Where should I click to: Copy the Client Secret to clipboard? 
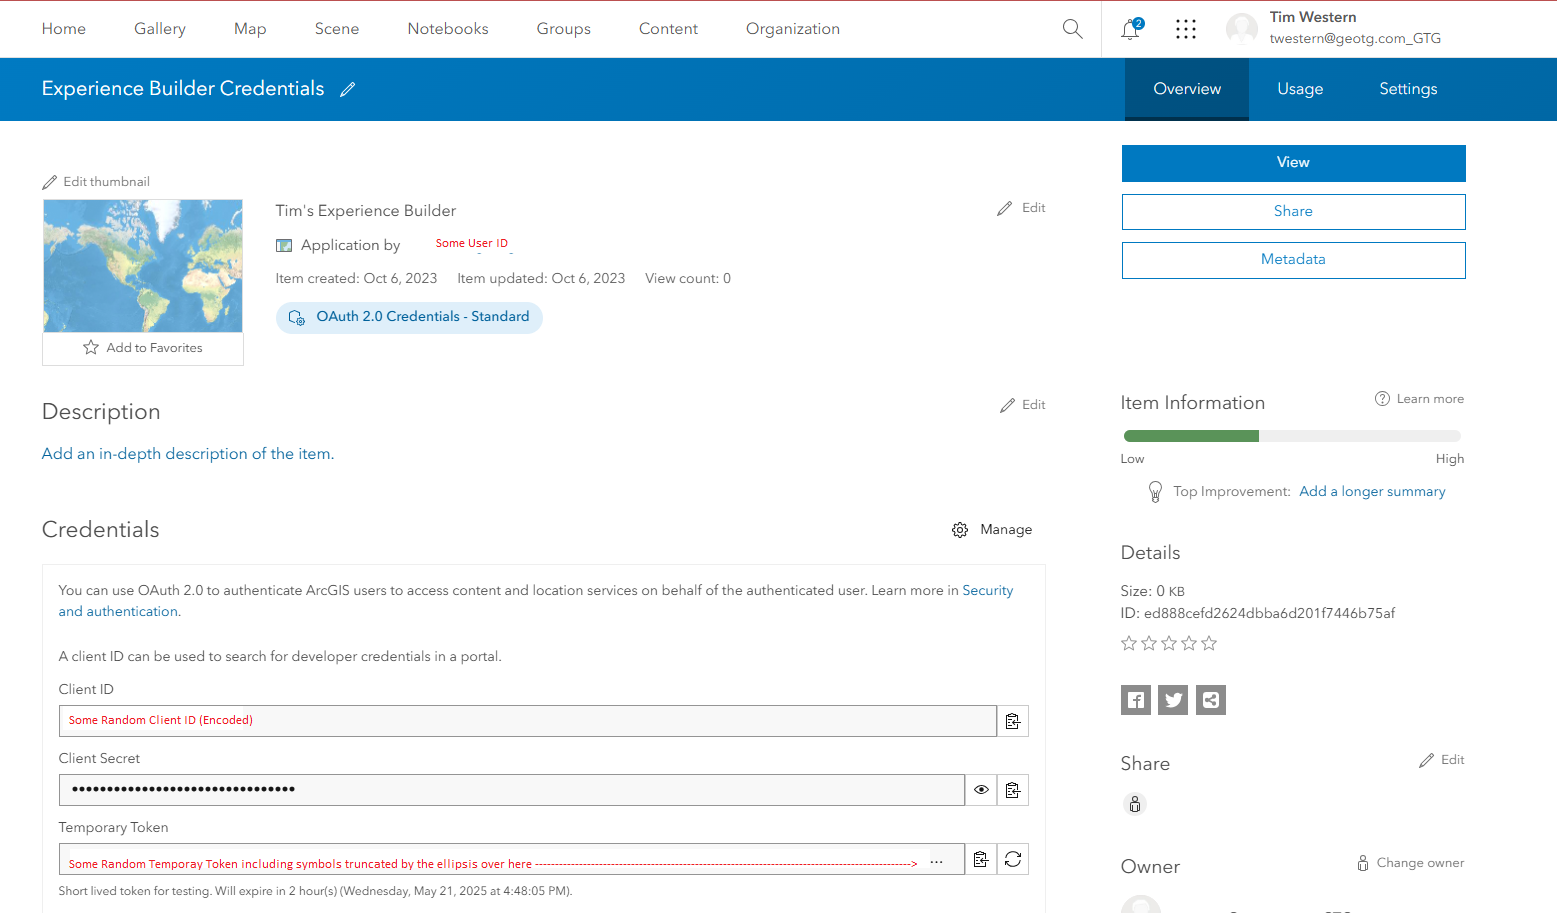[x=1012, y=789]
